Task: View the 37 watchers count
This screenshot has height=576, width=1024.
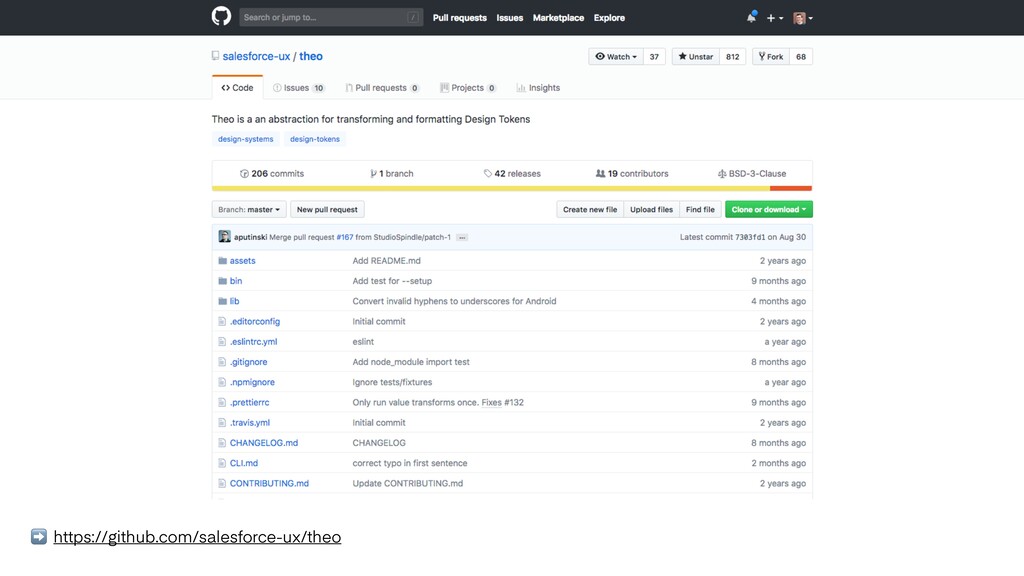Action: [x=654, y=57]
